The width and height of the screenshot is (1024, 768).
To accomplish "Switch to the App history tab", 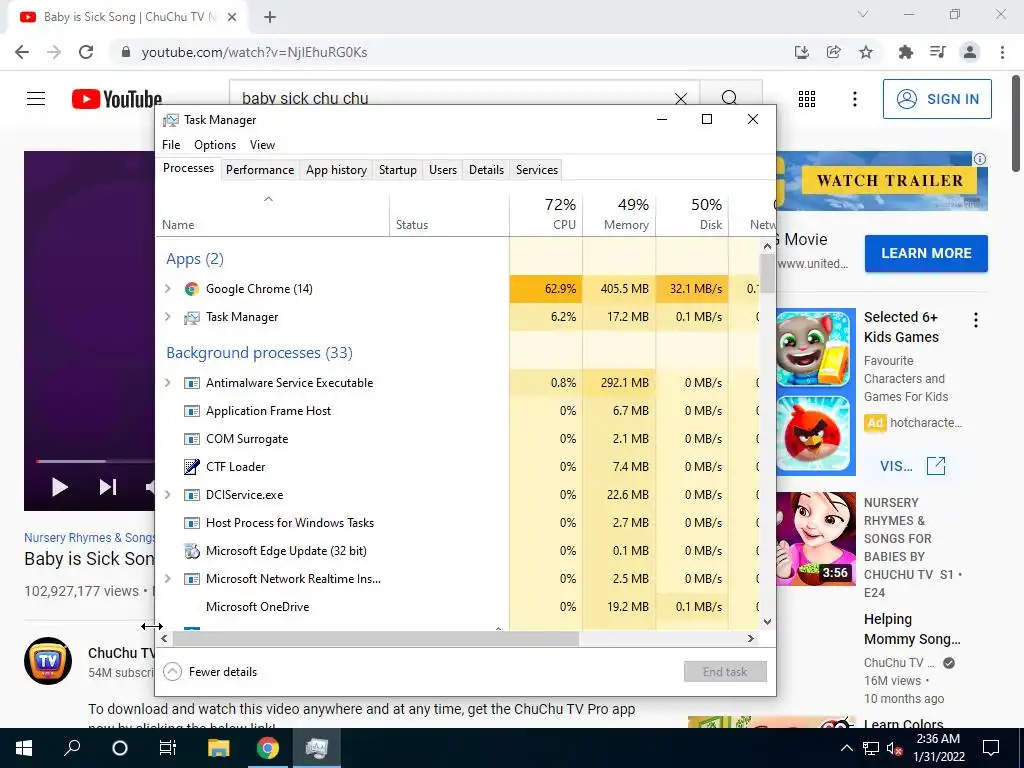I will click(x=336, y=170).
